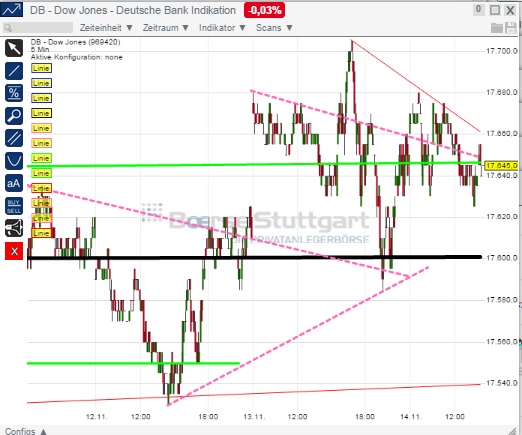Image resolution: width=522 pixels, height=435 pixels.
Task: Expand the Configs panel
Action: (x=26, y=431)
